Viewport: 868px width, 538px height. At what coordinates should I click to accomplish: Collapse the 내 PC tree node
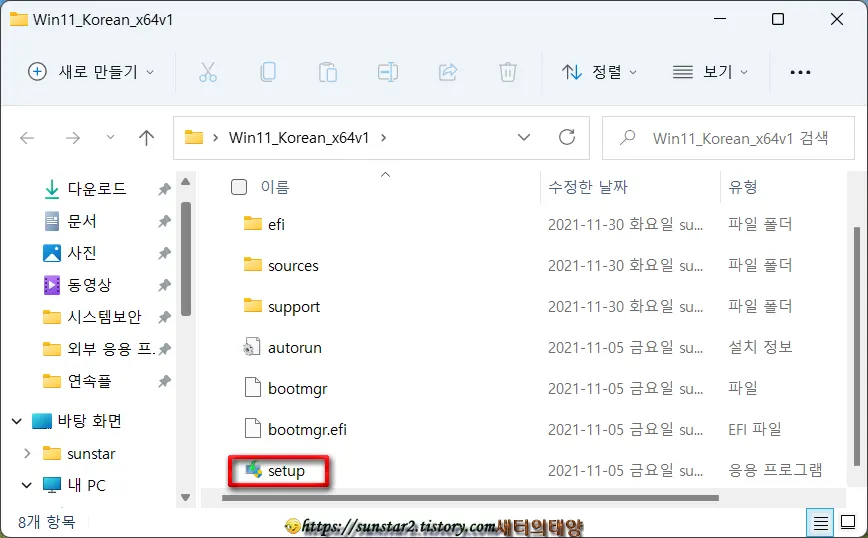click(27, 485)
